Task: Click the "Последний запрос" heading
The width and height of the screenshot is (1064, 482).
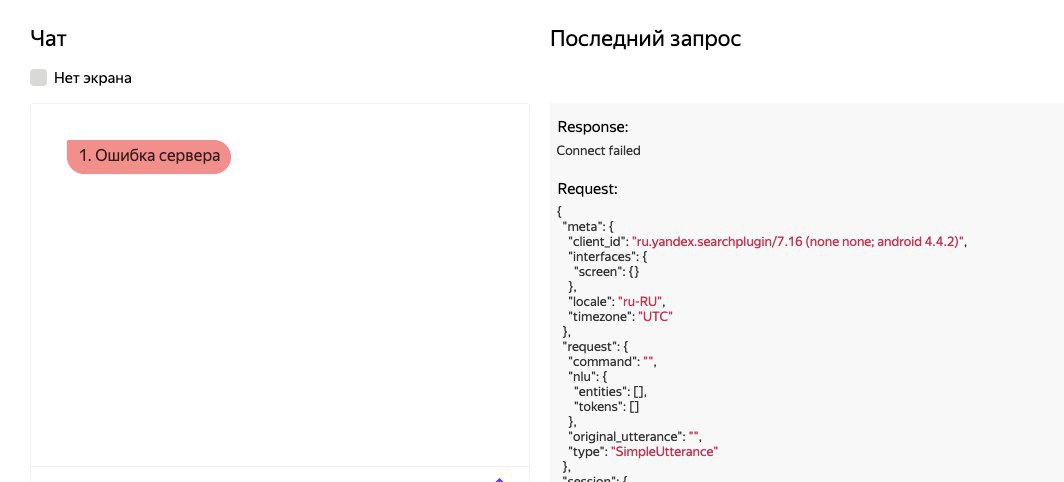Action: (x=645, y=39)
